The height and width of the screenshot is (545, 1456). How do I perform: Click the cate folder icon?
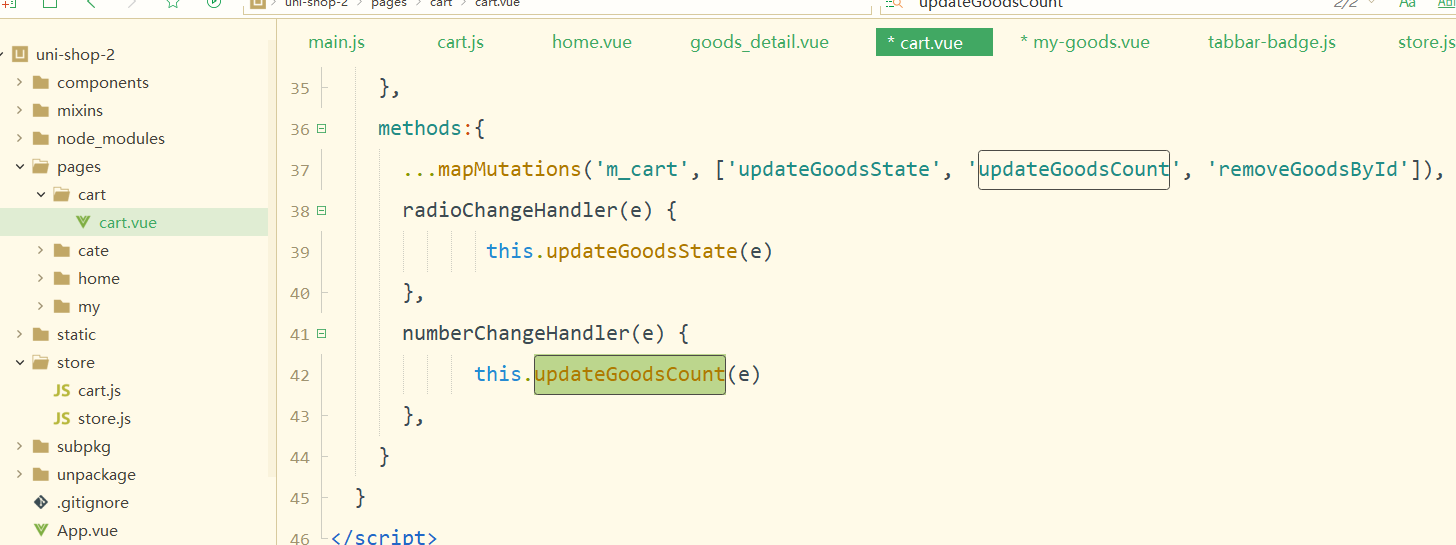click(x=61, y=251)
